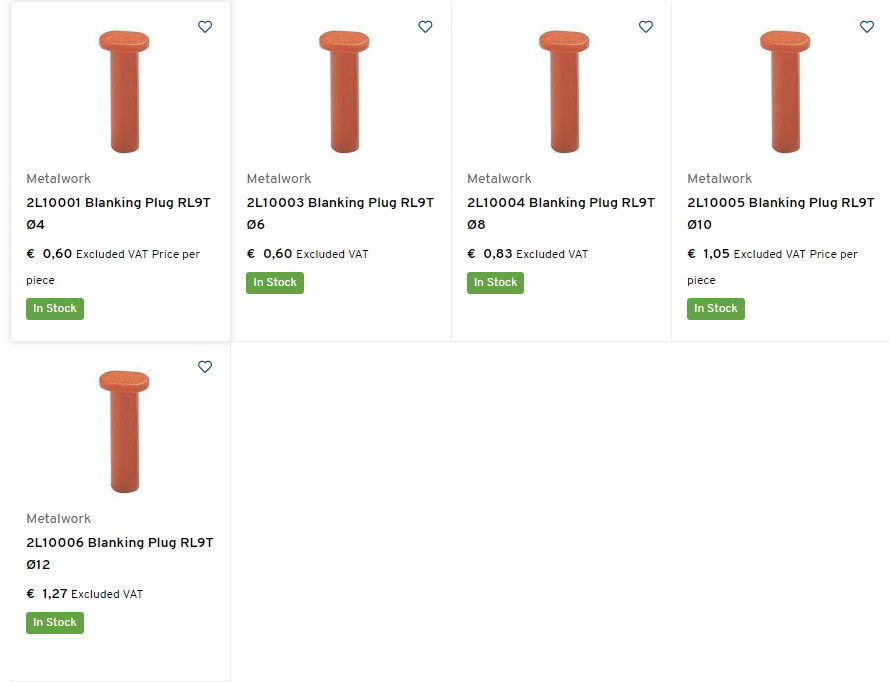
Task: Click In Stock label under 2L10004
Action: pos(495,283)
